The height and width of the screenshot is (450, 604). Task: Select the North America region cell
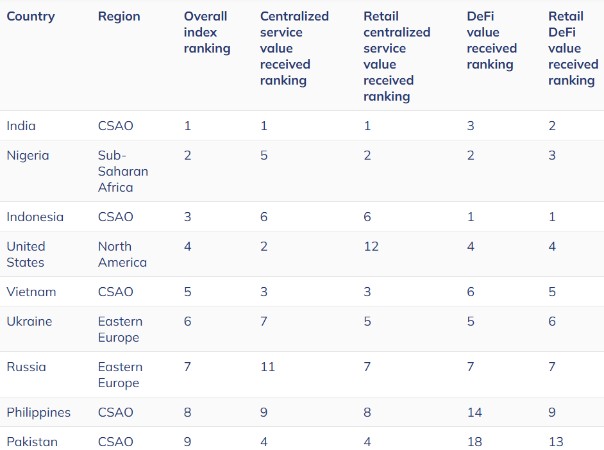coord(122,254)
